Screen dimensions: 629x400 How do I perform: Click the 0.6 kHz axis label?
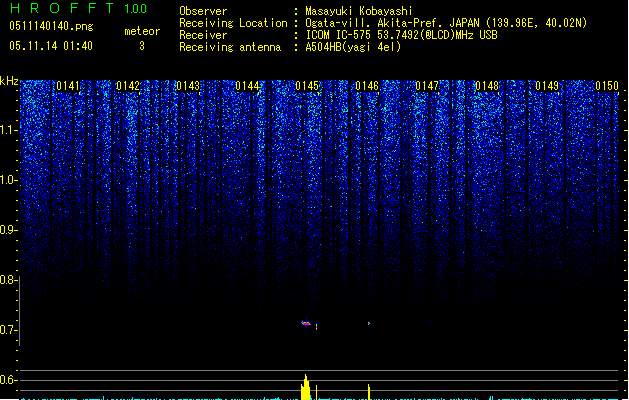(x=8, y=380)
